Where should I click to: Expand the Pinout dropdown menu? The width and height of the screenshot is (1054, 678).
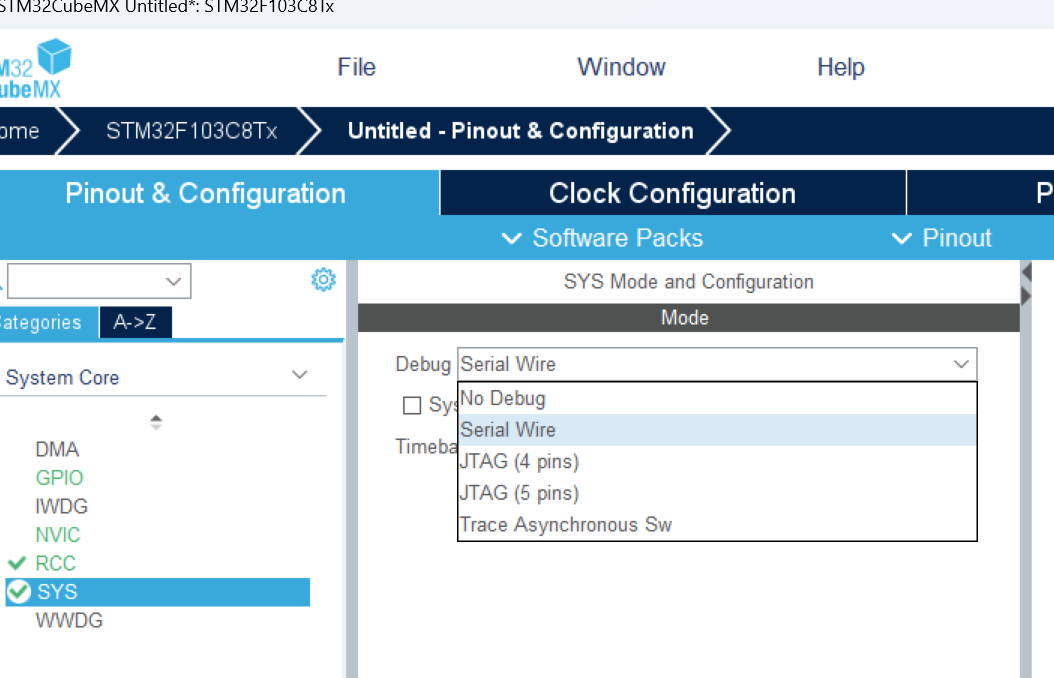(941, 238)
